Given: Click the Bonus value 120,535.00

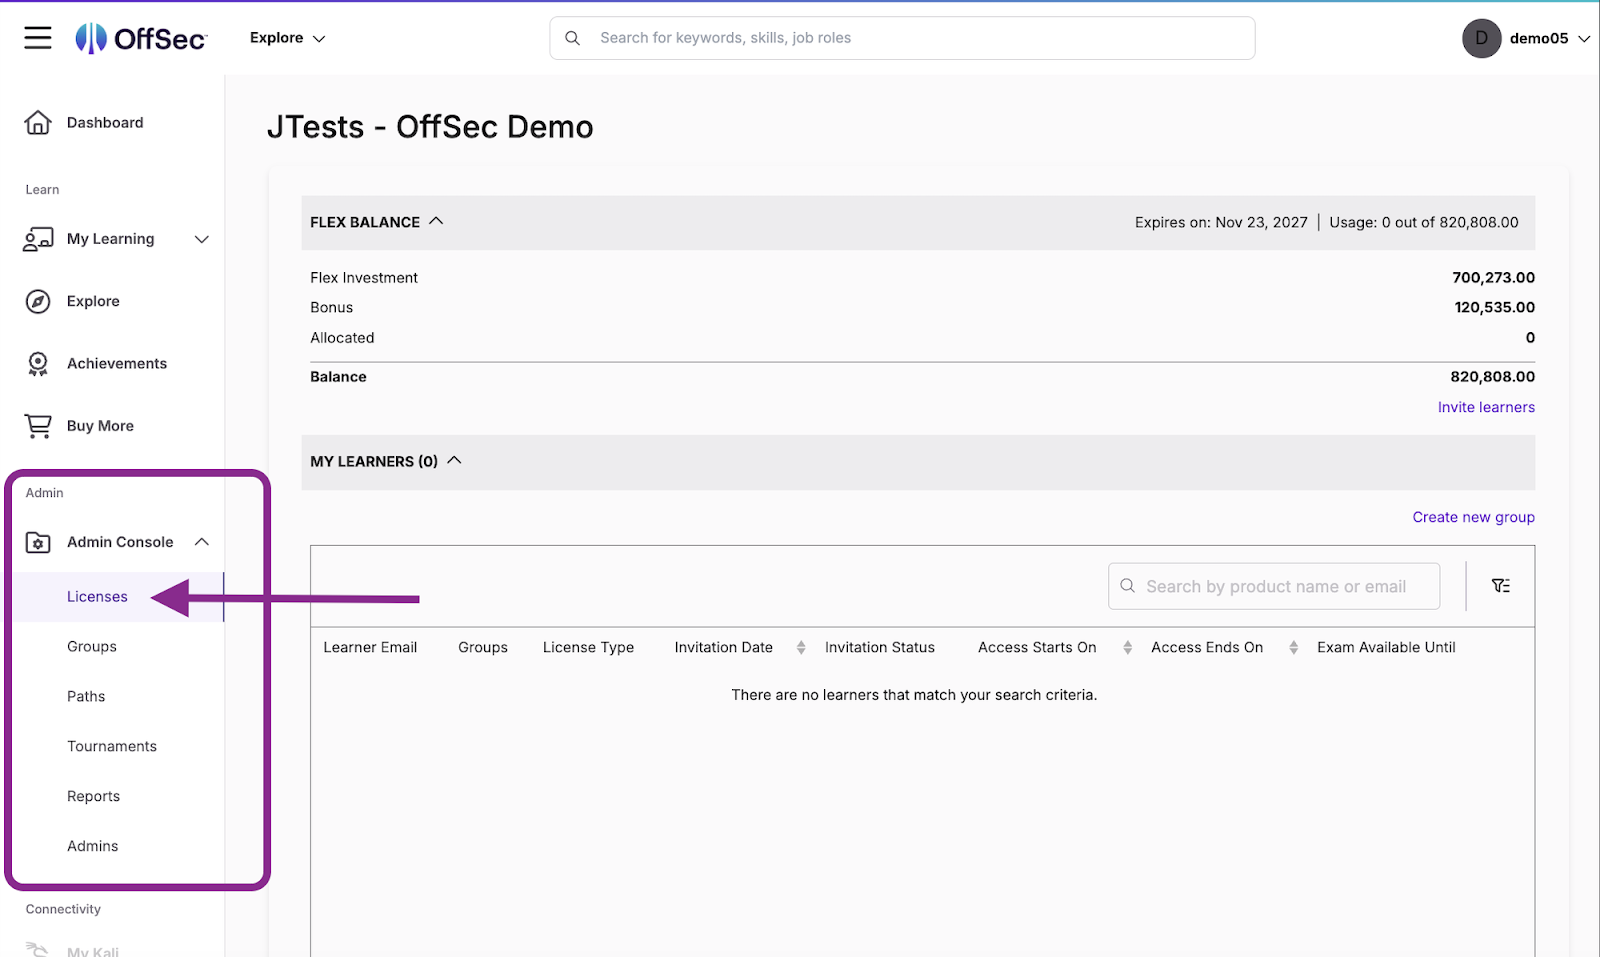Looking at the screenshot, I should pyautogui.click(x=1494, y=308).
